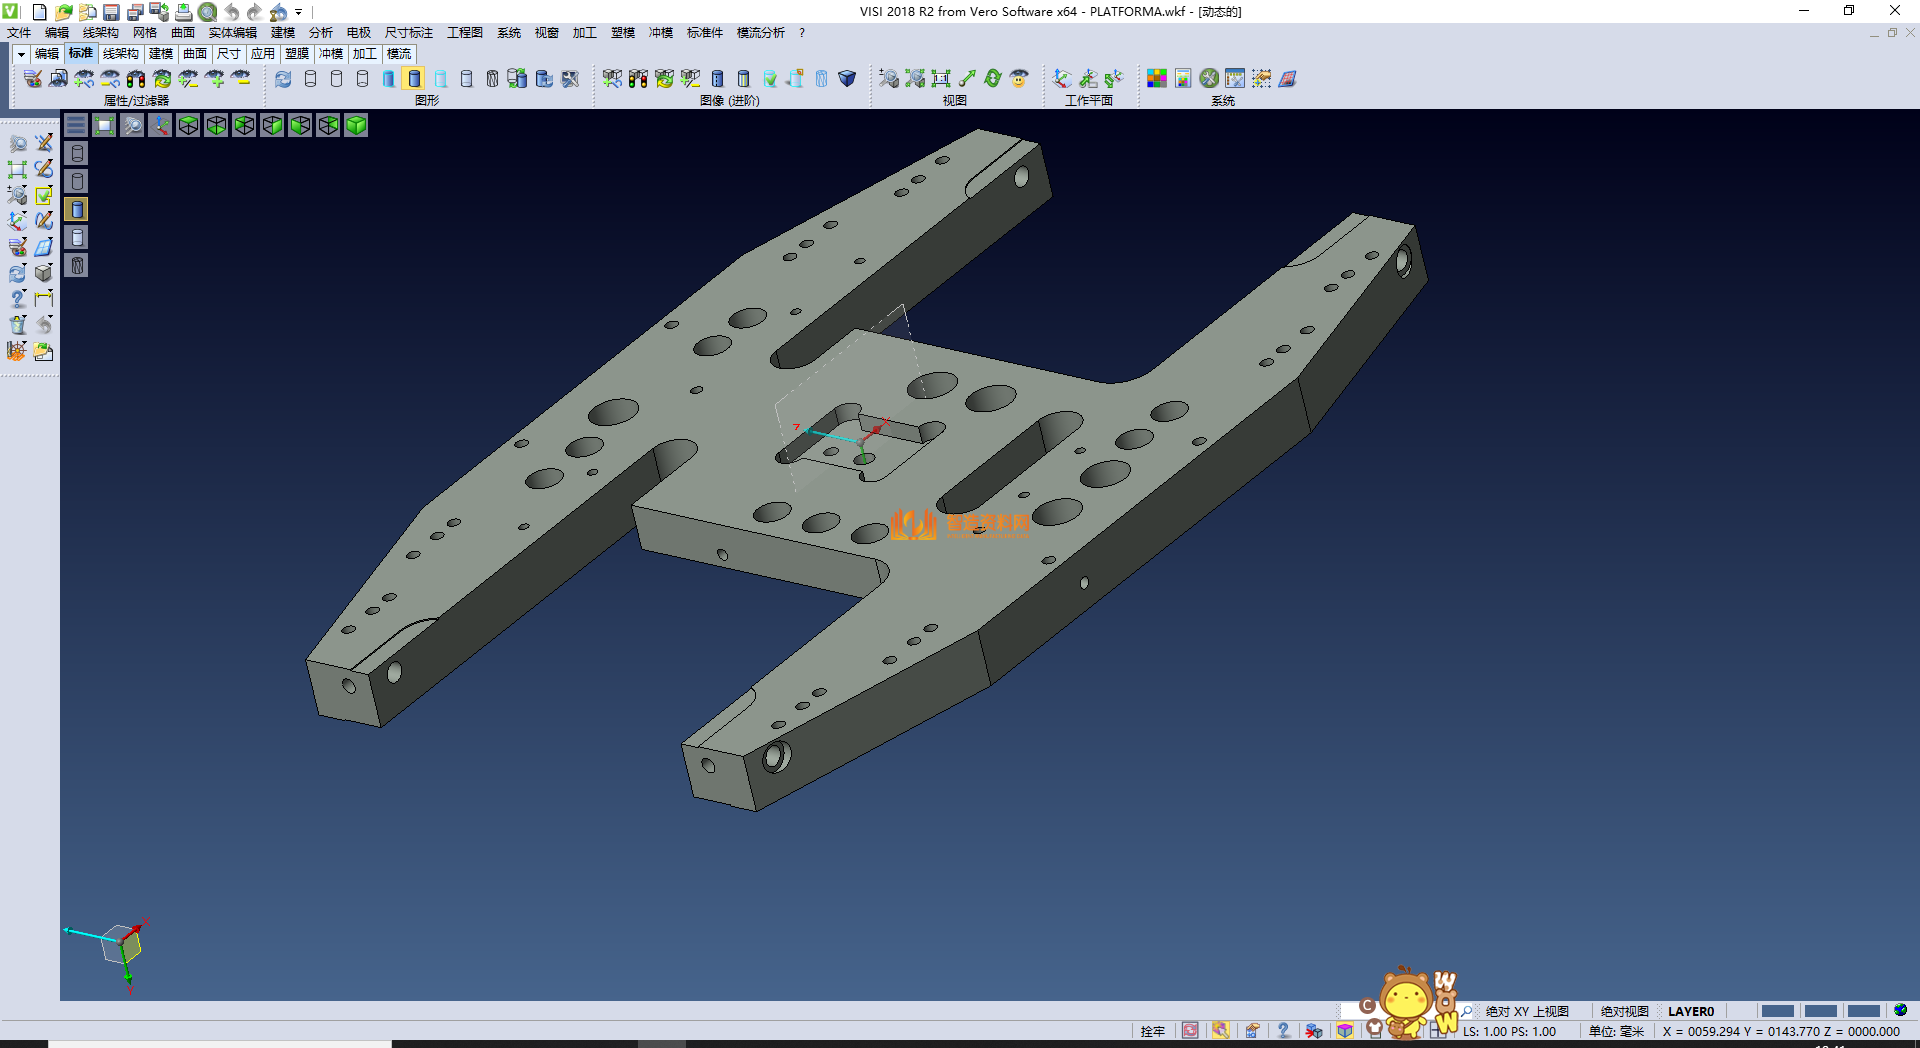
Task: Click the first blue color swatch in status bar
Action: tap(1777, 1011)
